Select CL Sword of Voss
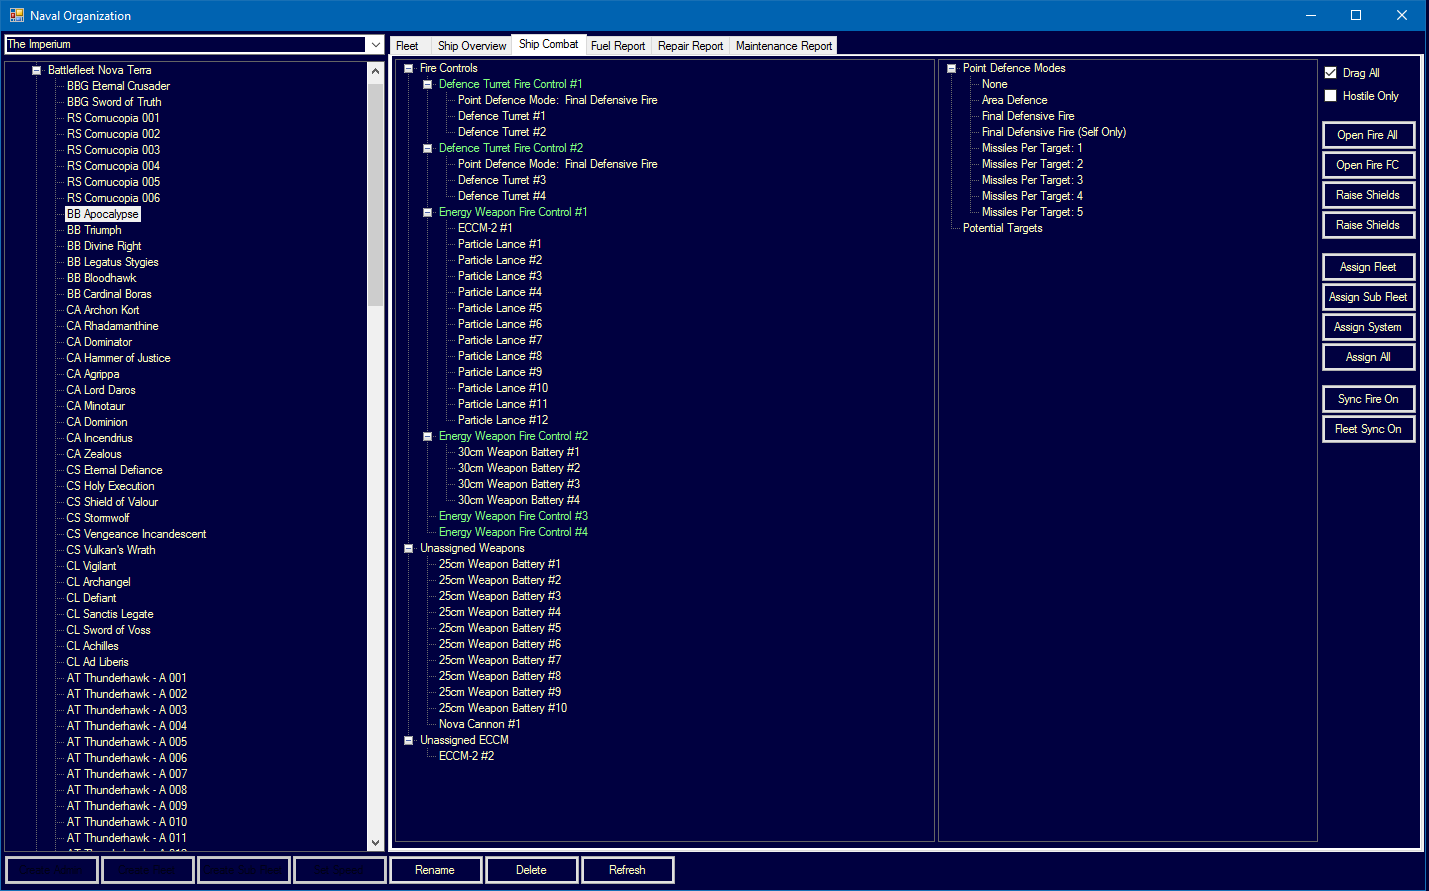Image resolution: width=1429 pixels, height=891 pixels. [108, 630]
